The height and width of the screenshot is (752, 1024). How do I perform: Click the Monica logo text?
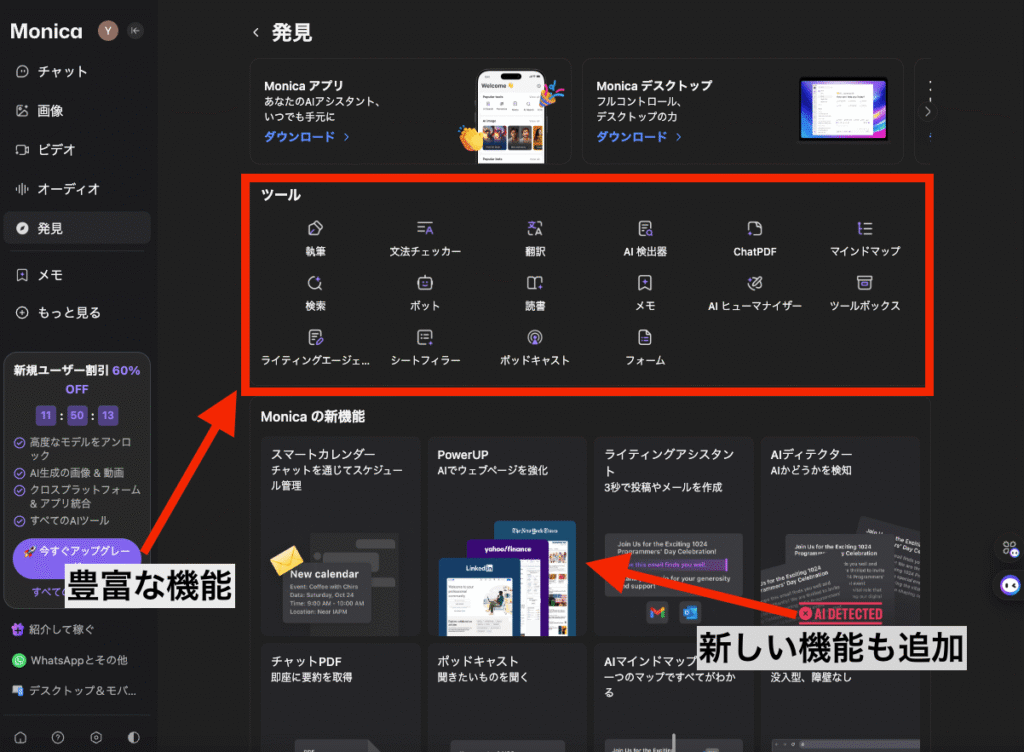tap(46, 31)
